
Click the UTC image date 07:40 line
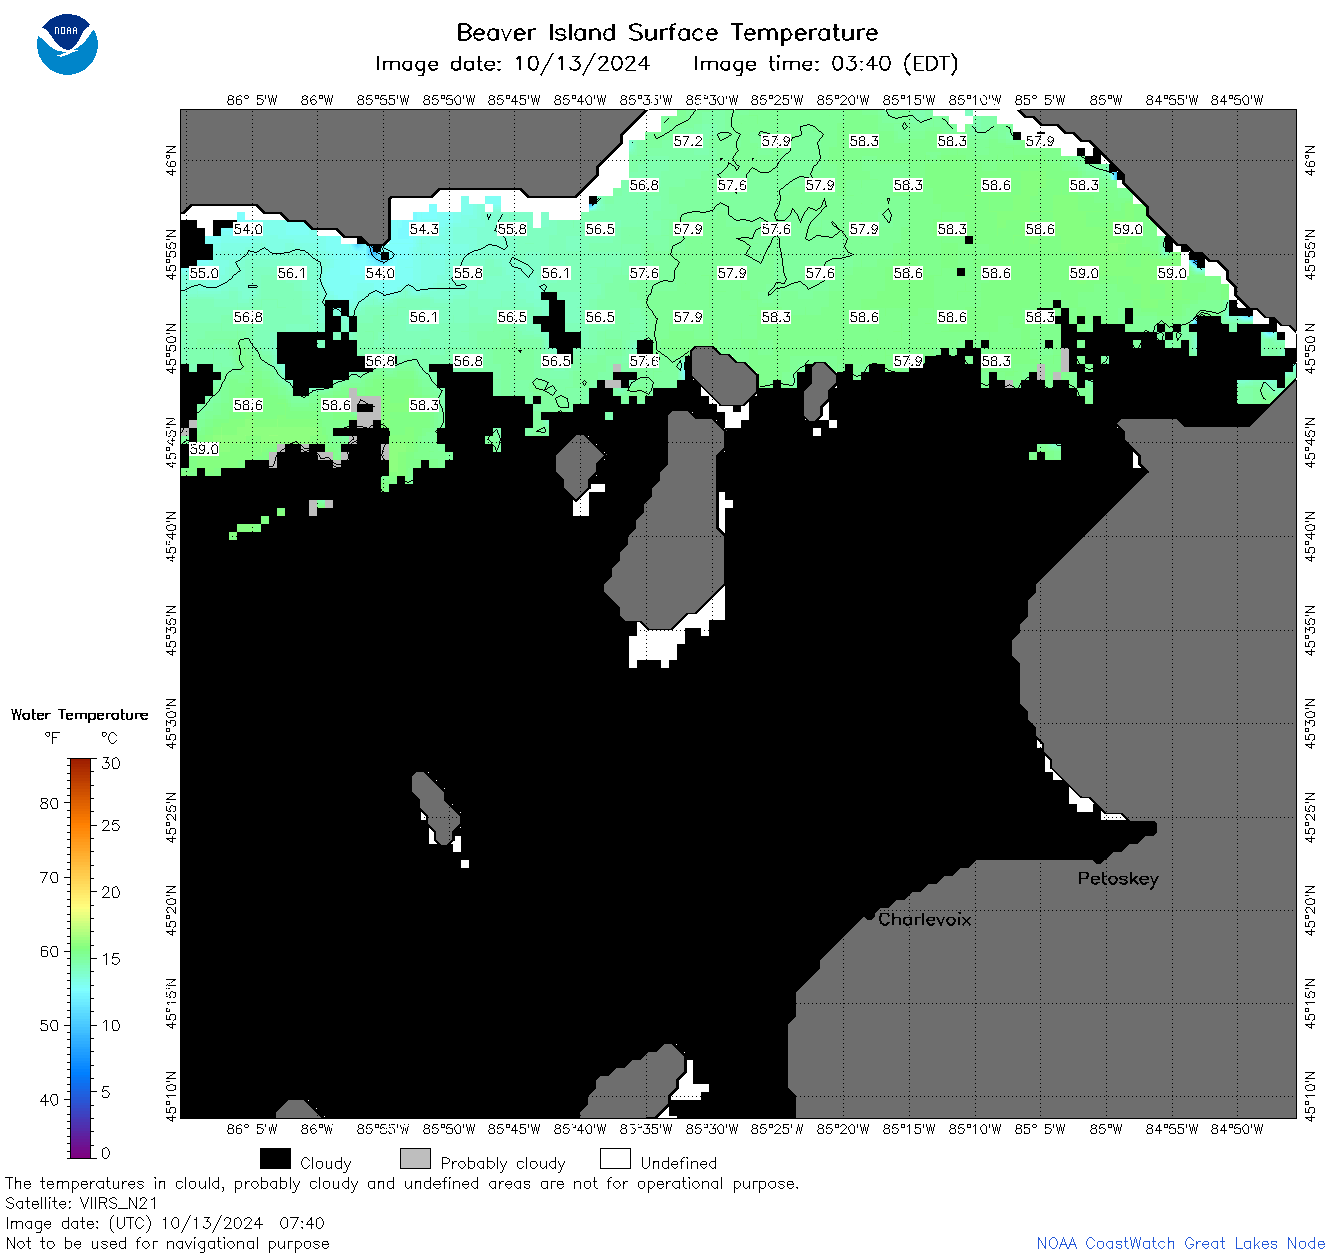point(165,1223)
